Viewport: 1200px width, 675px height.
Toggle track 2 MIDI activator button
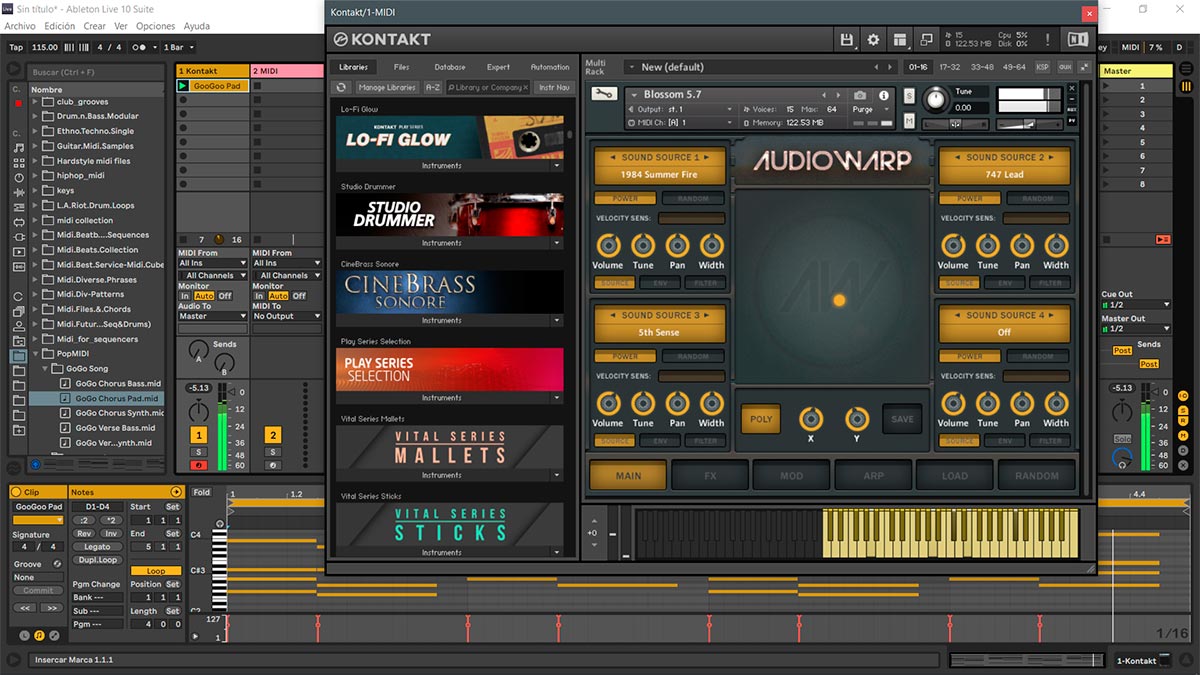coord(273,435)
